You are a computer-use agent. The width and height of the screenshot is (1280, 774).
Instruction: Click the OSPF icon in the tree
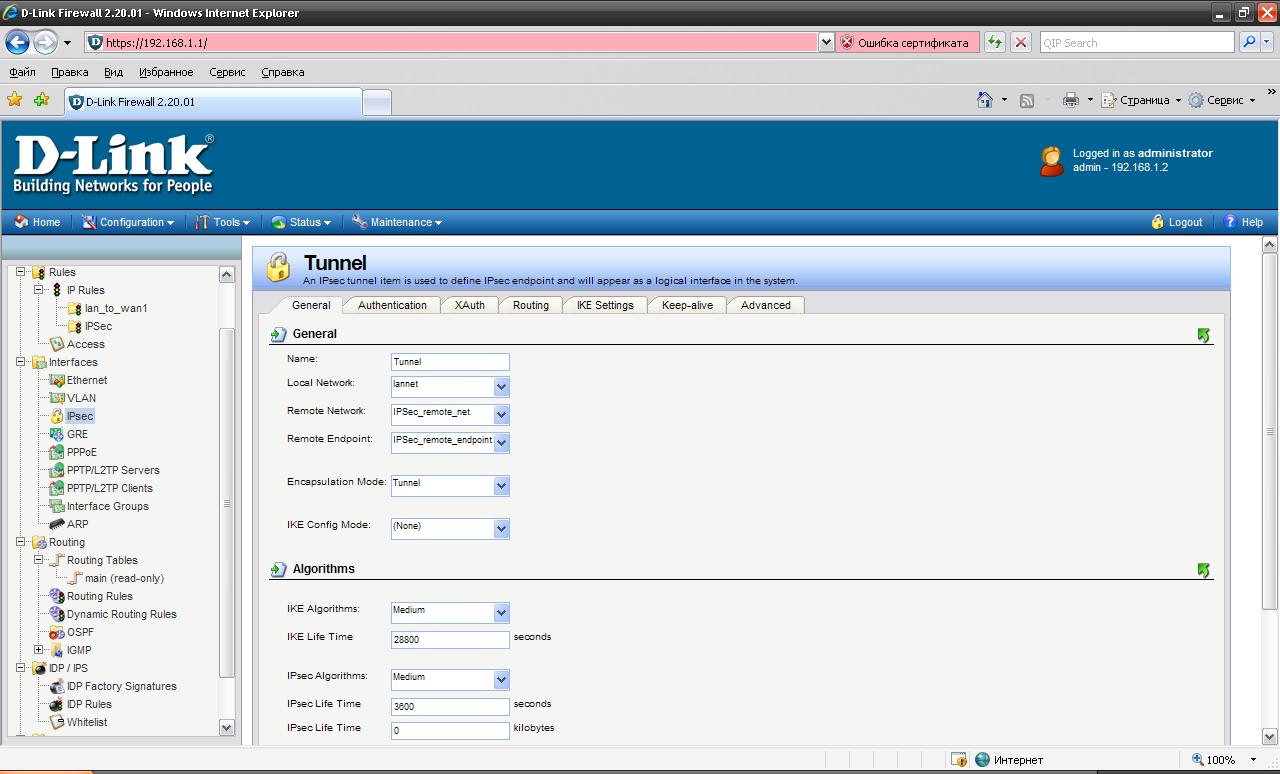(x=57, y=632)
